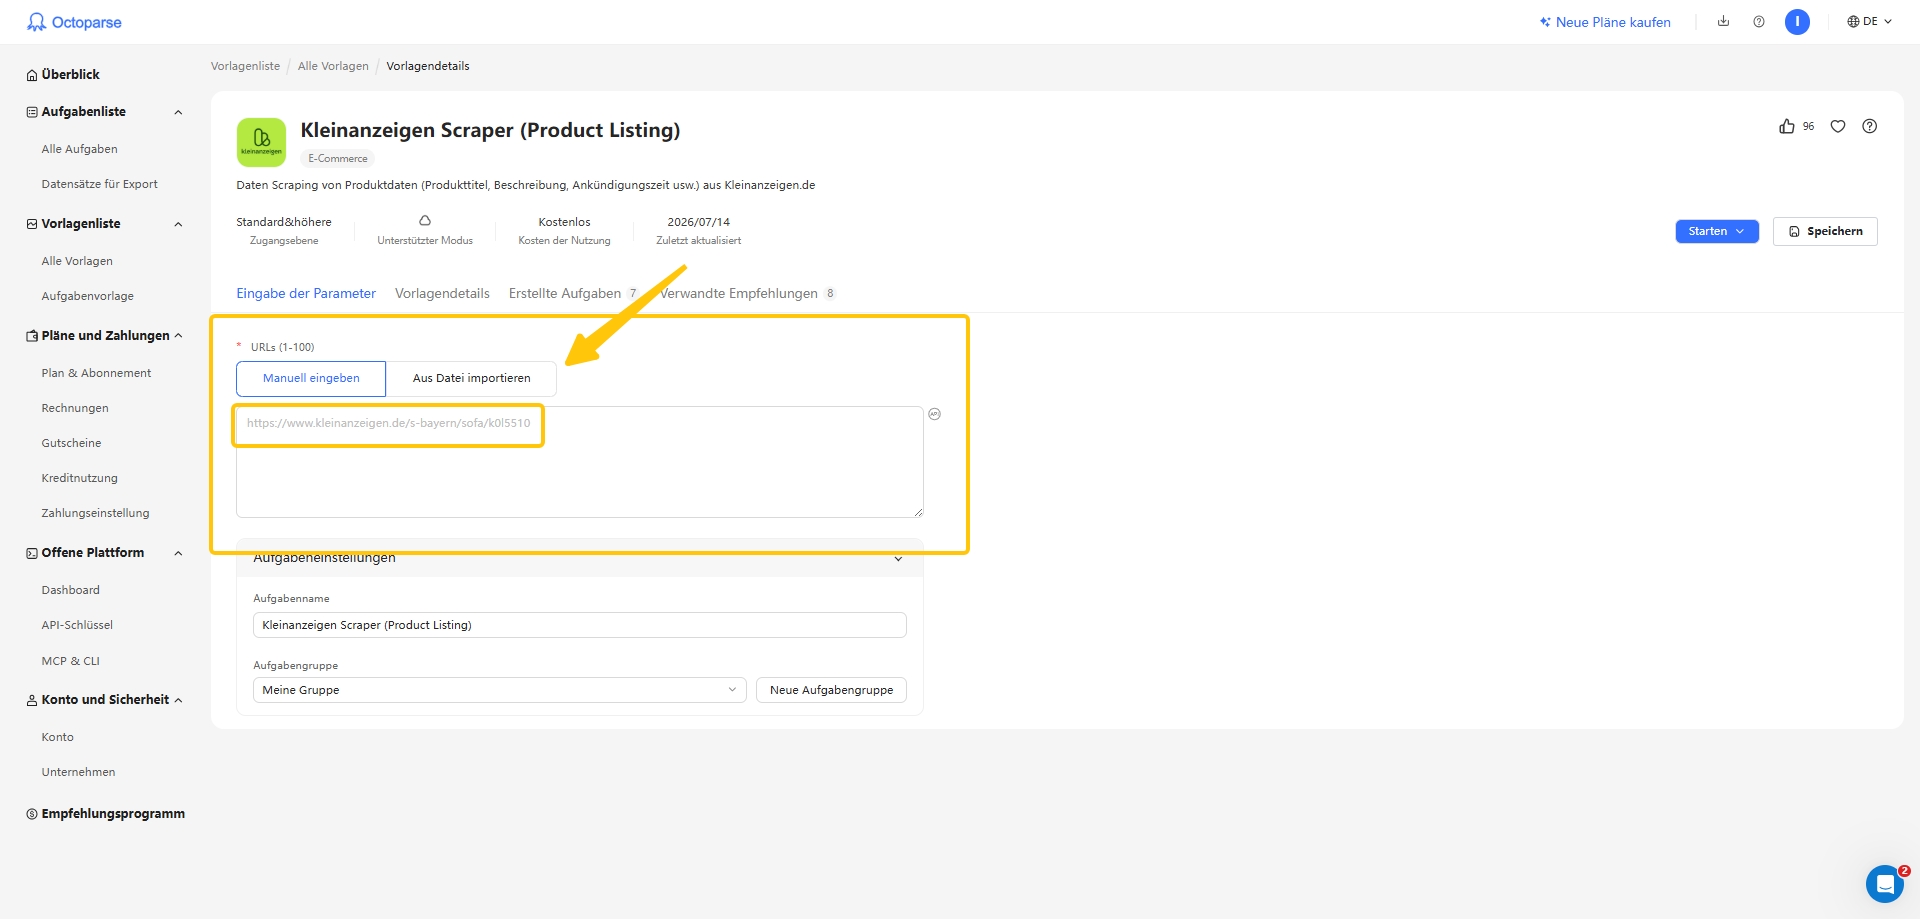Collapse the Vorlagenliste sidebar section
Image resolution: width=1920 pixels, height=919 pixels.
pos(178,224)
